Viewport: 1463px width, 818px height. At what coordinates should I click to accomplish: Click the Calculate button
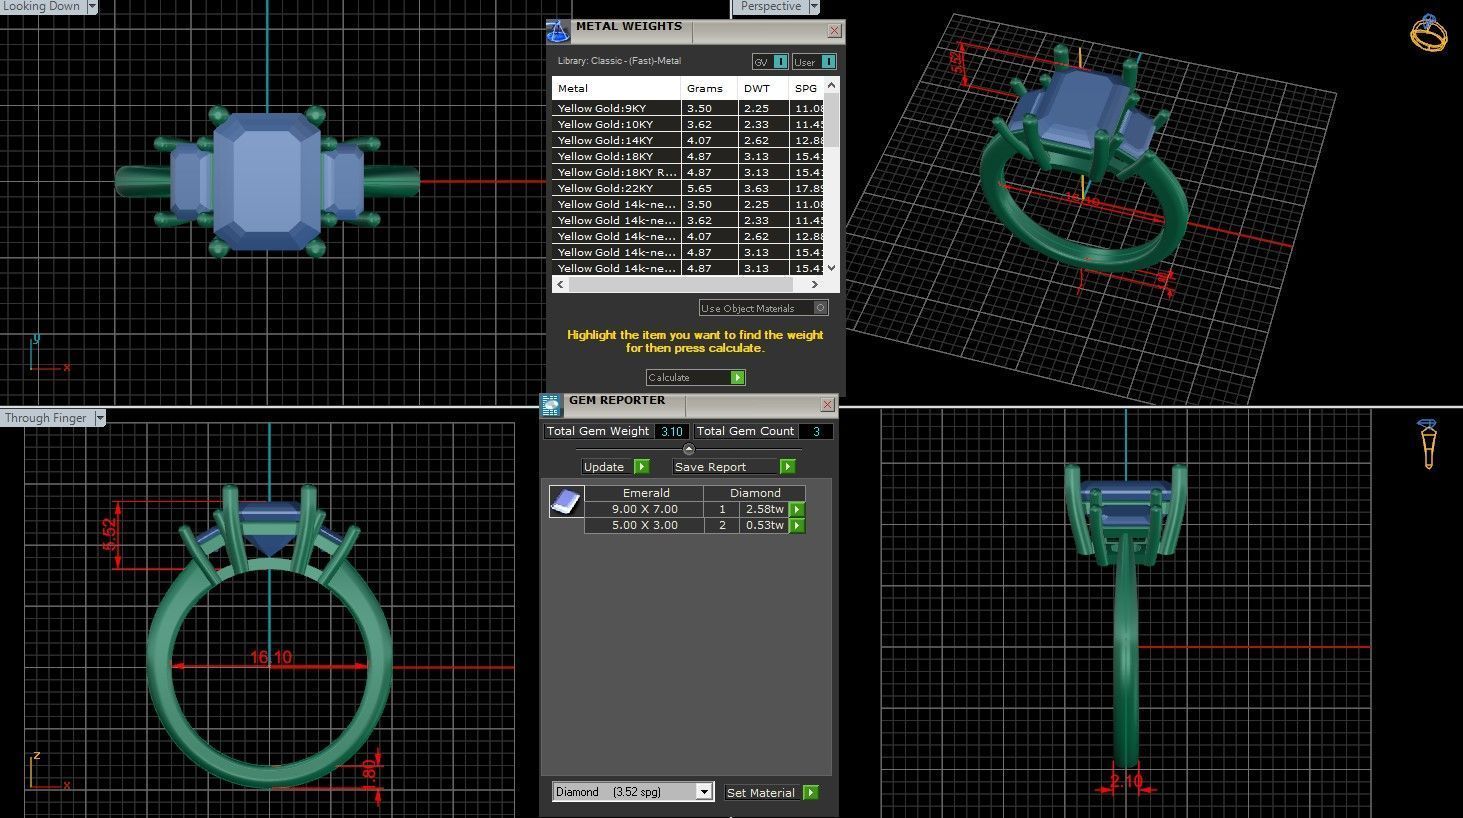[695, 377]
